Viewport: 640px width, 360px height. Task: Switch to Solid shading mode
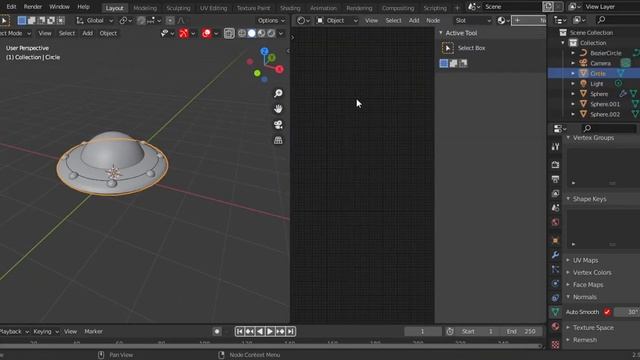pyautogui.click(x=252, y=33)
